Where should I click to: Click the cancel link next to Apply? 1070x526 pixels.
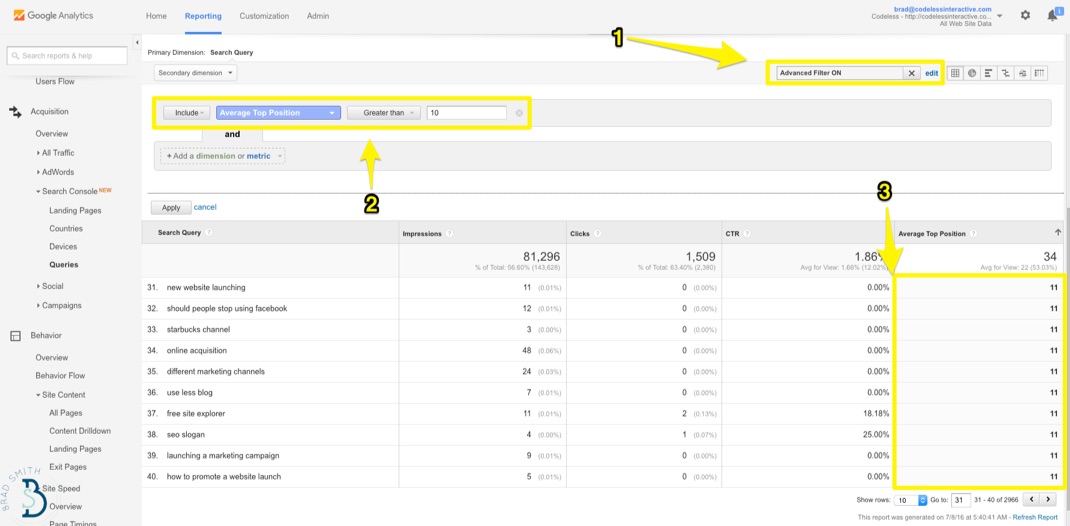tap(205, 207)
